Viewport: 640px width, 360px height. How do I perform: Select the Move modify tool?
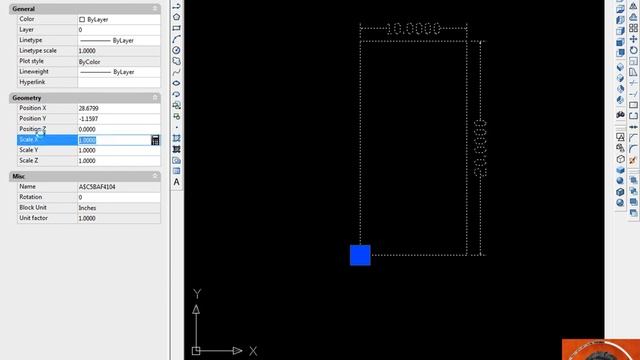click(633, 39)
